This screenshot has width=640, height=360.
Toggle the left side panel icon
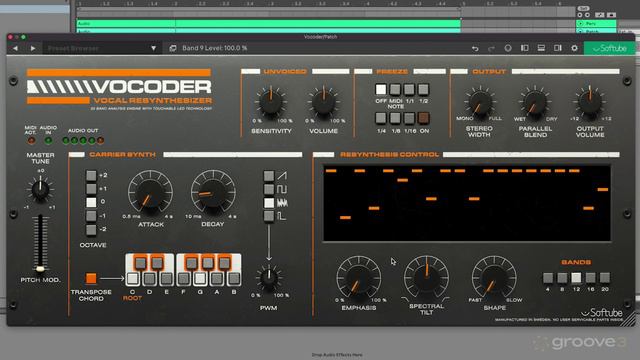pyautogui.click(x=524, y=48)
